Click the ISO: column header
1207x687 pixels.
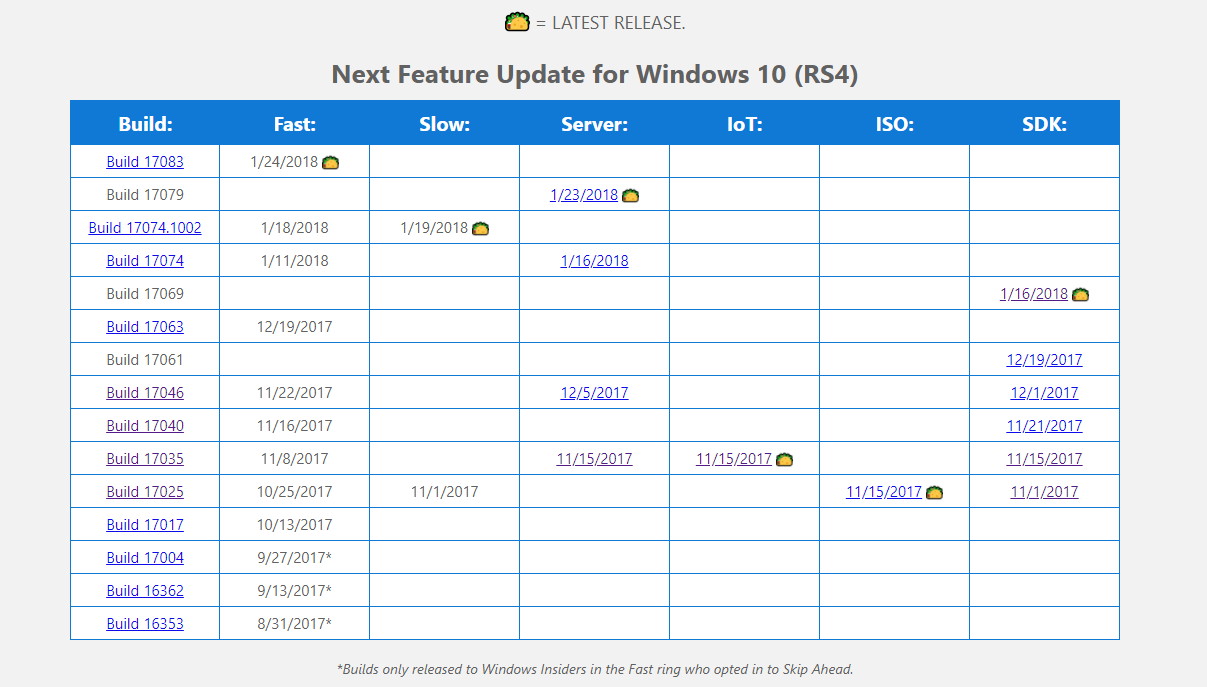pyautogui.click(x=894, y=124)
